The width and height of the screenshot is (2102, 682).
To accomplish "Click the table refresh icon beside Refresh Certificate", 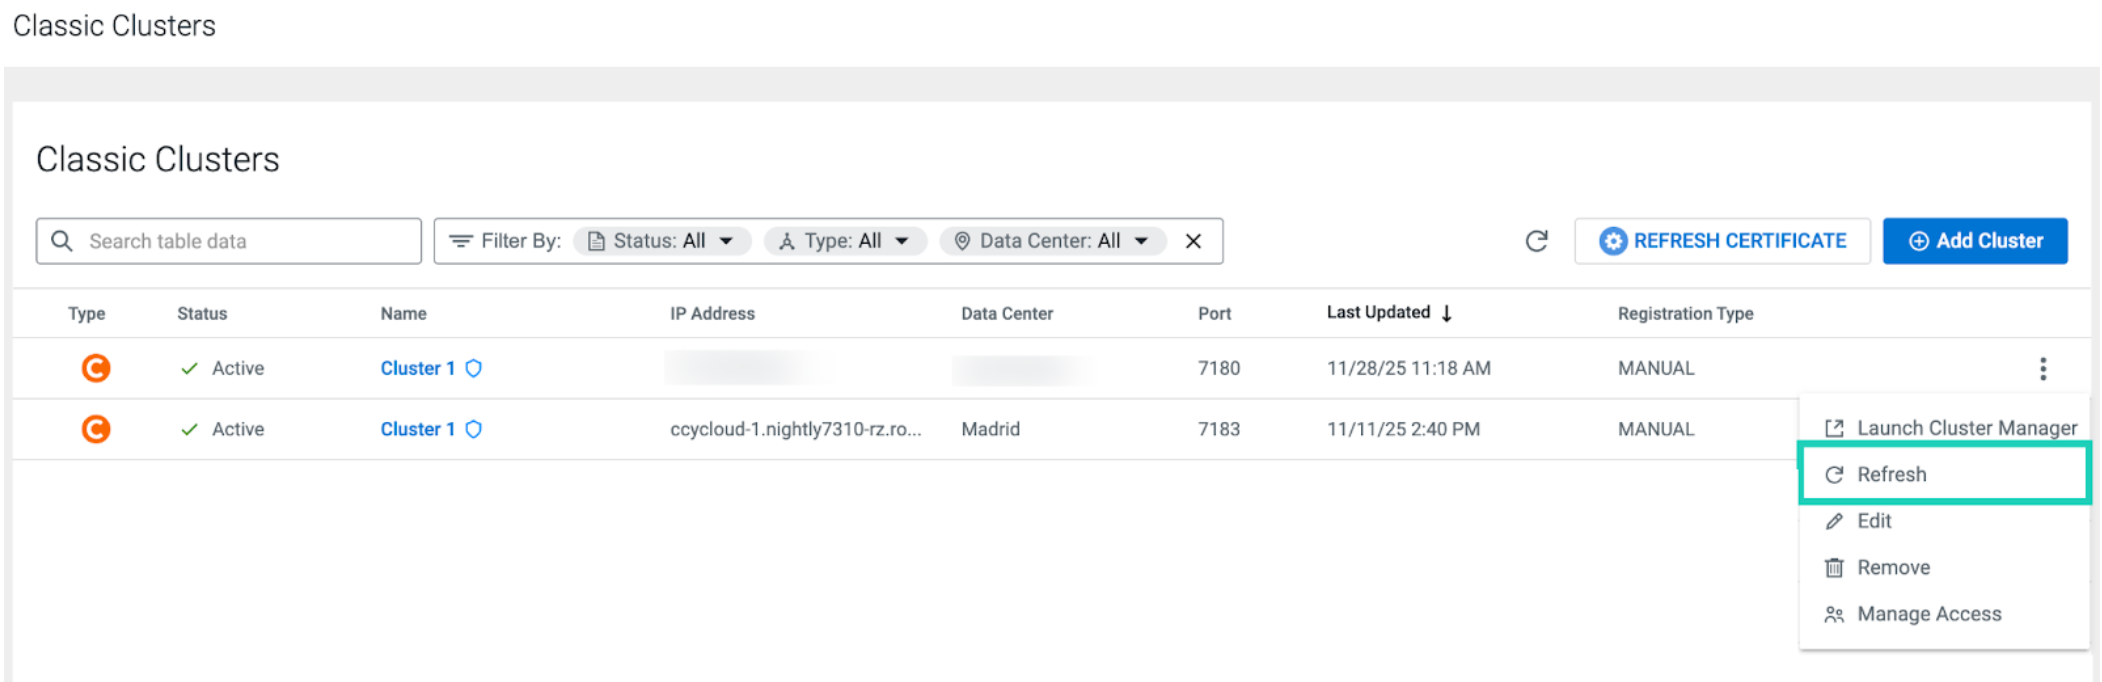I will (1536, 241).
